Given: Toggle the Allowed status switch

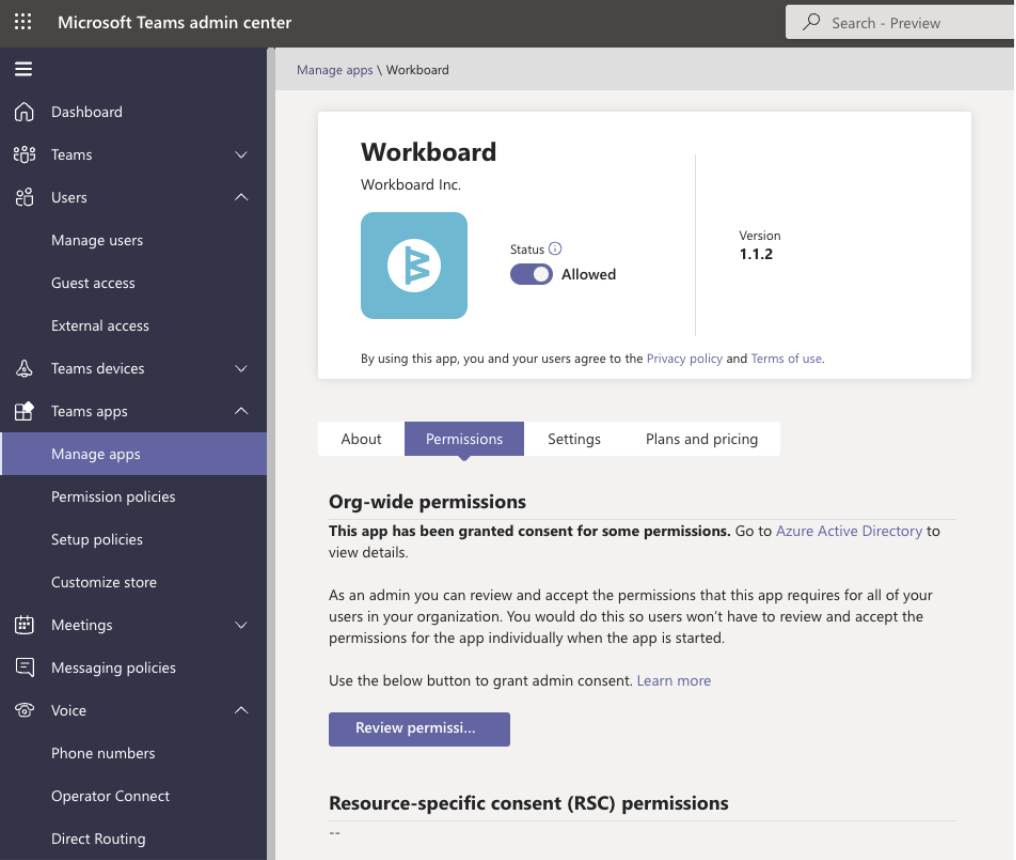Looking at the screenshot, I should (531, 274).
